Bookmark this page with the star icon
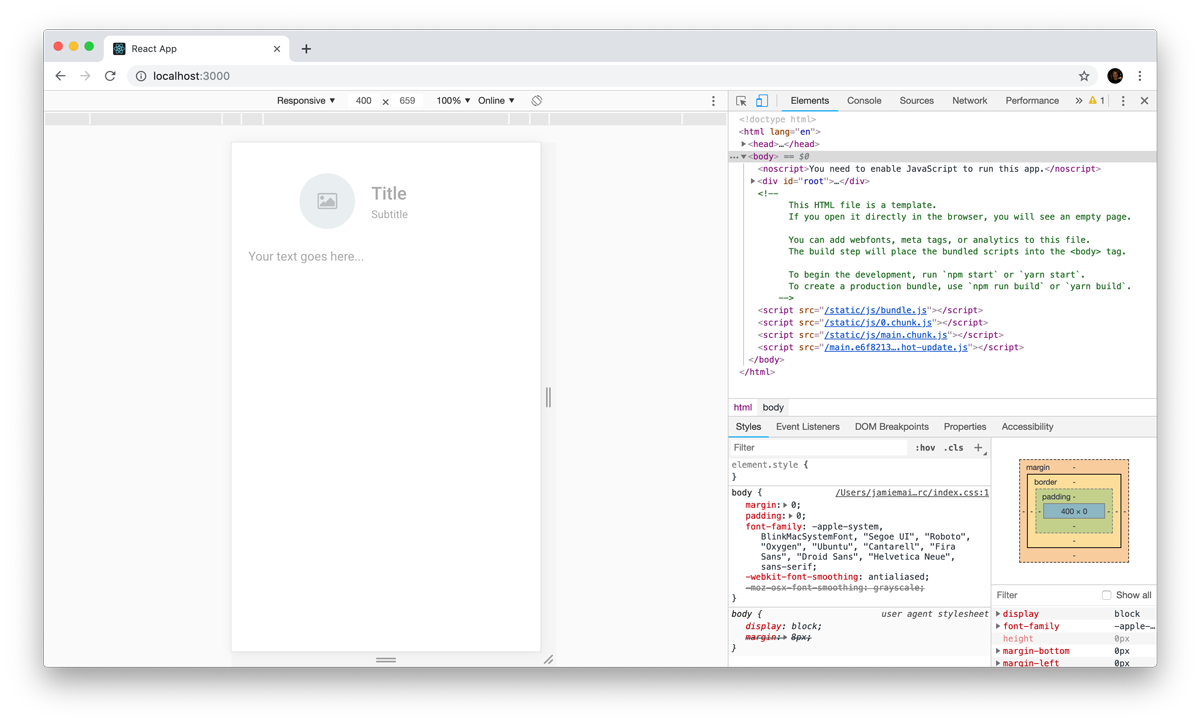 1084,76
